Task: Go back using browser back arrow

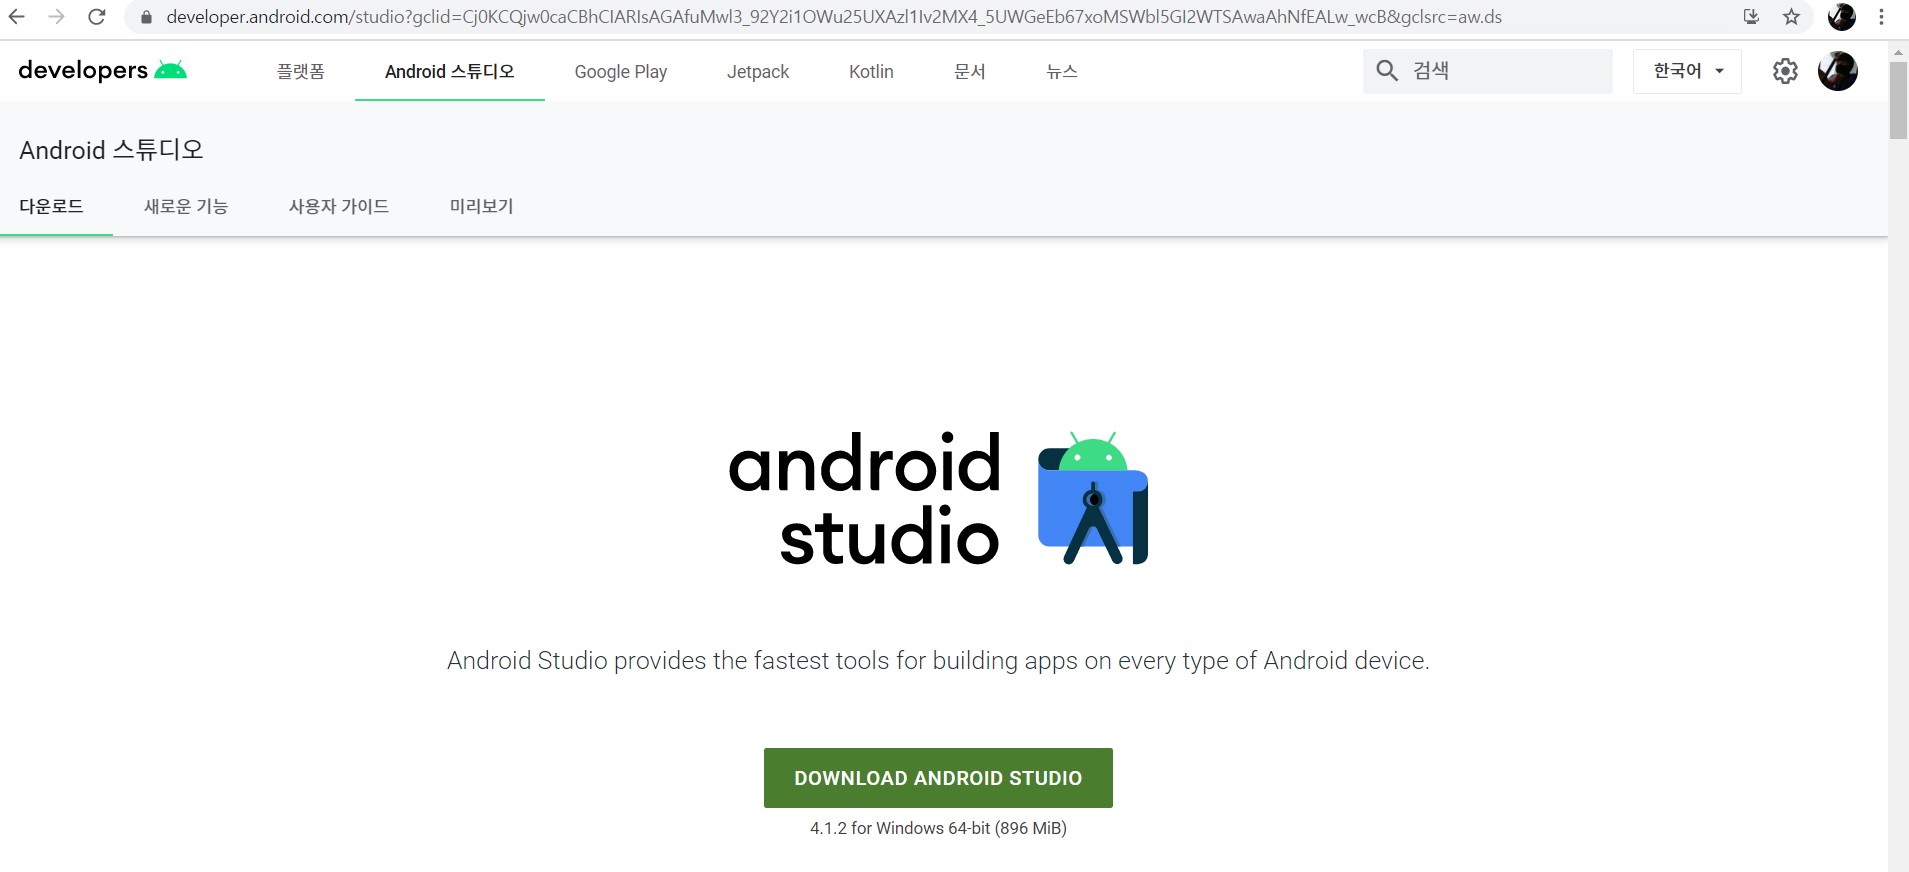Action: [x=16, y=17]
